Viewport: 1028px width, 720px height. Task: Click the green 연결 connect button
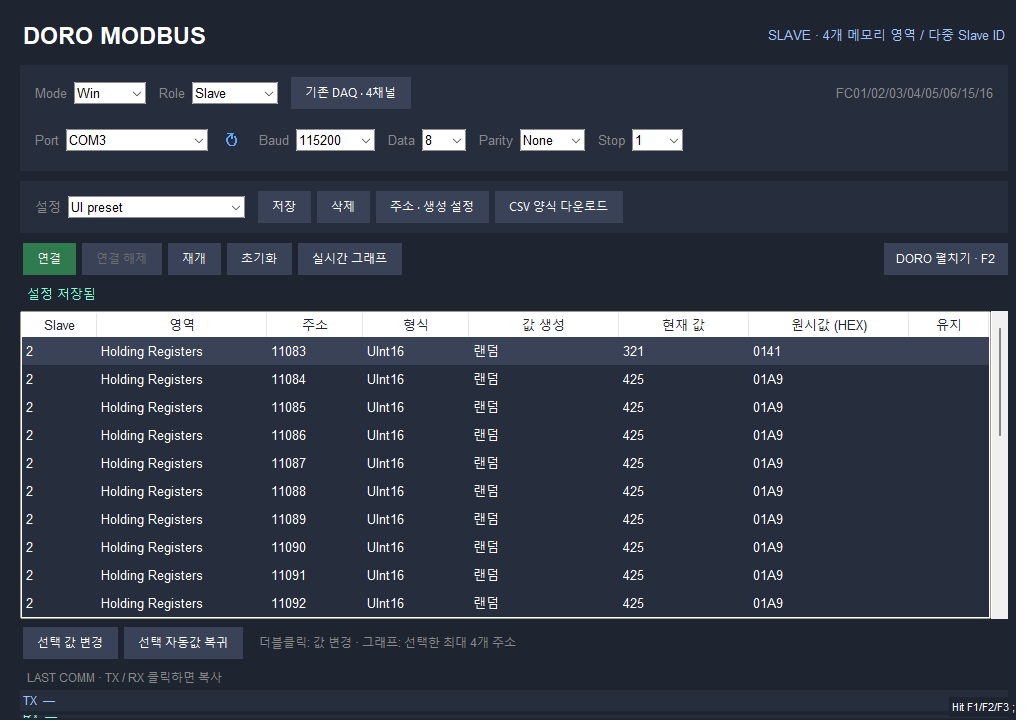[x=49, y=258]
